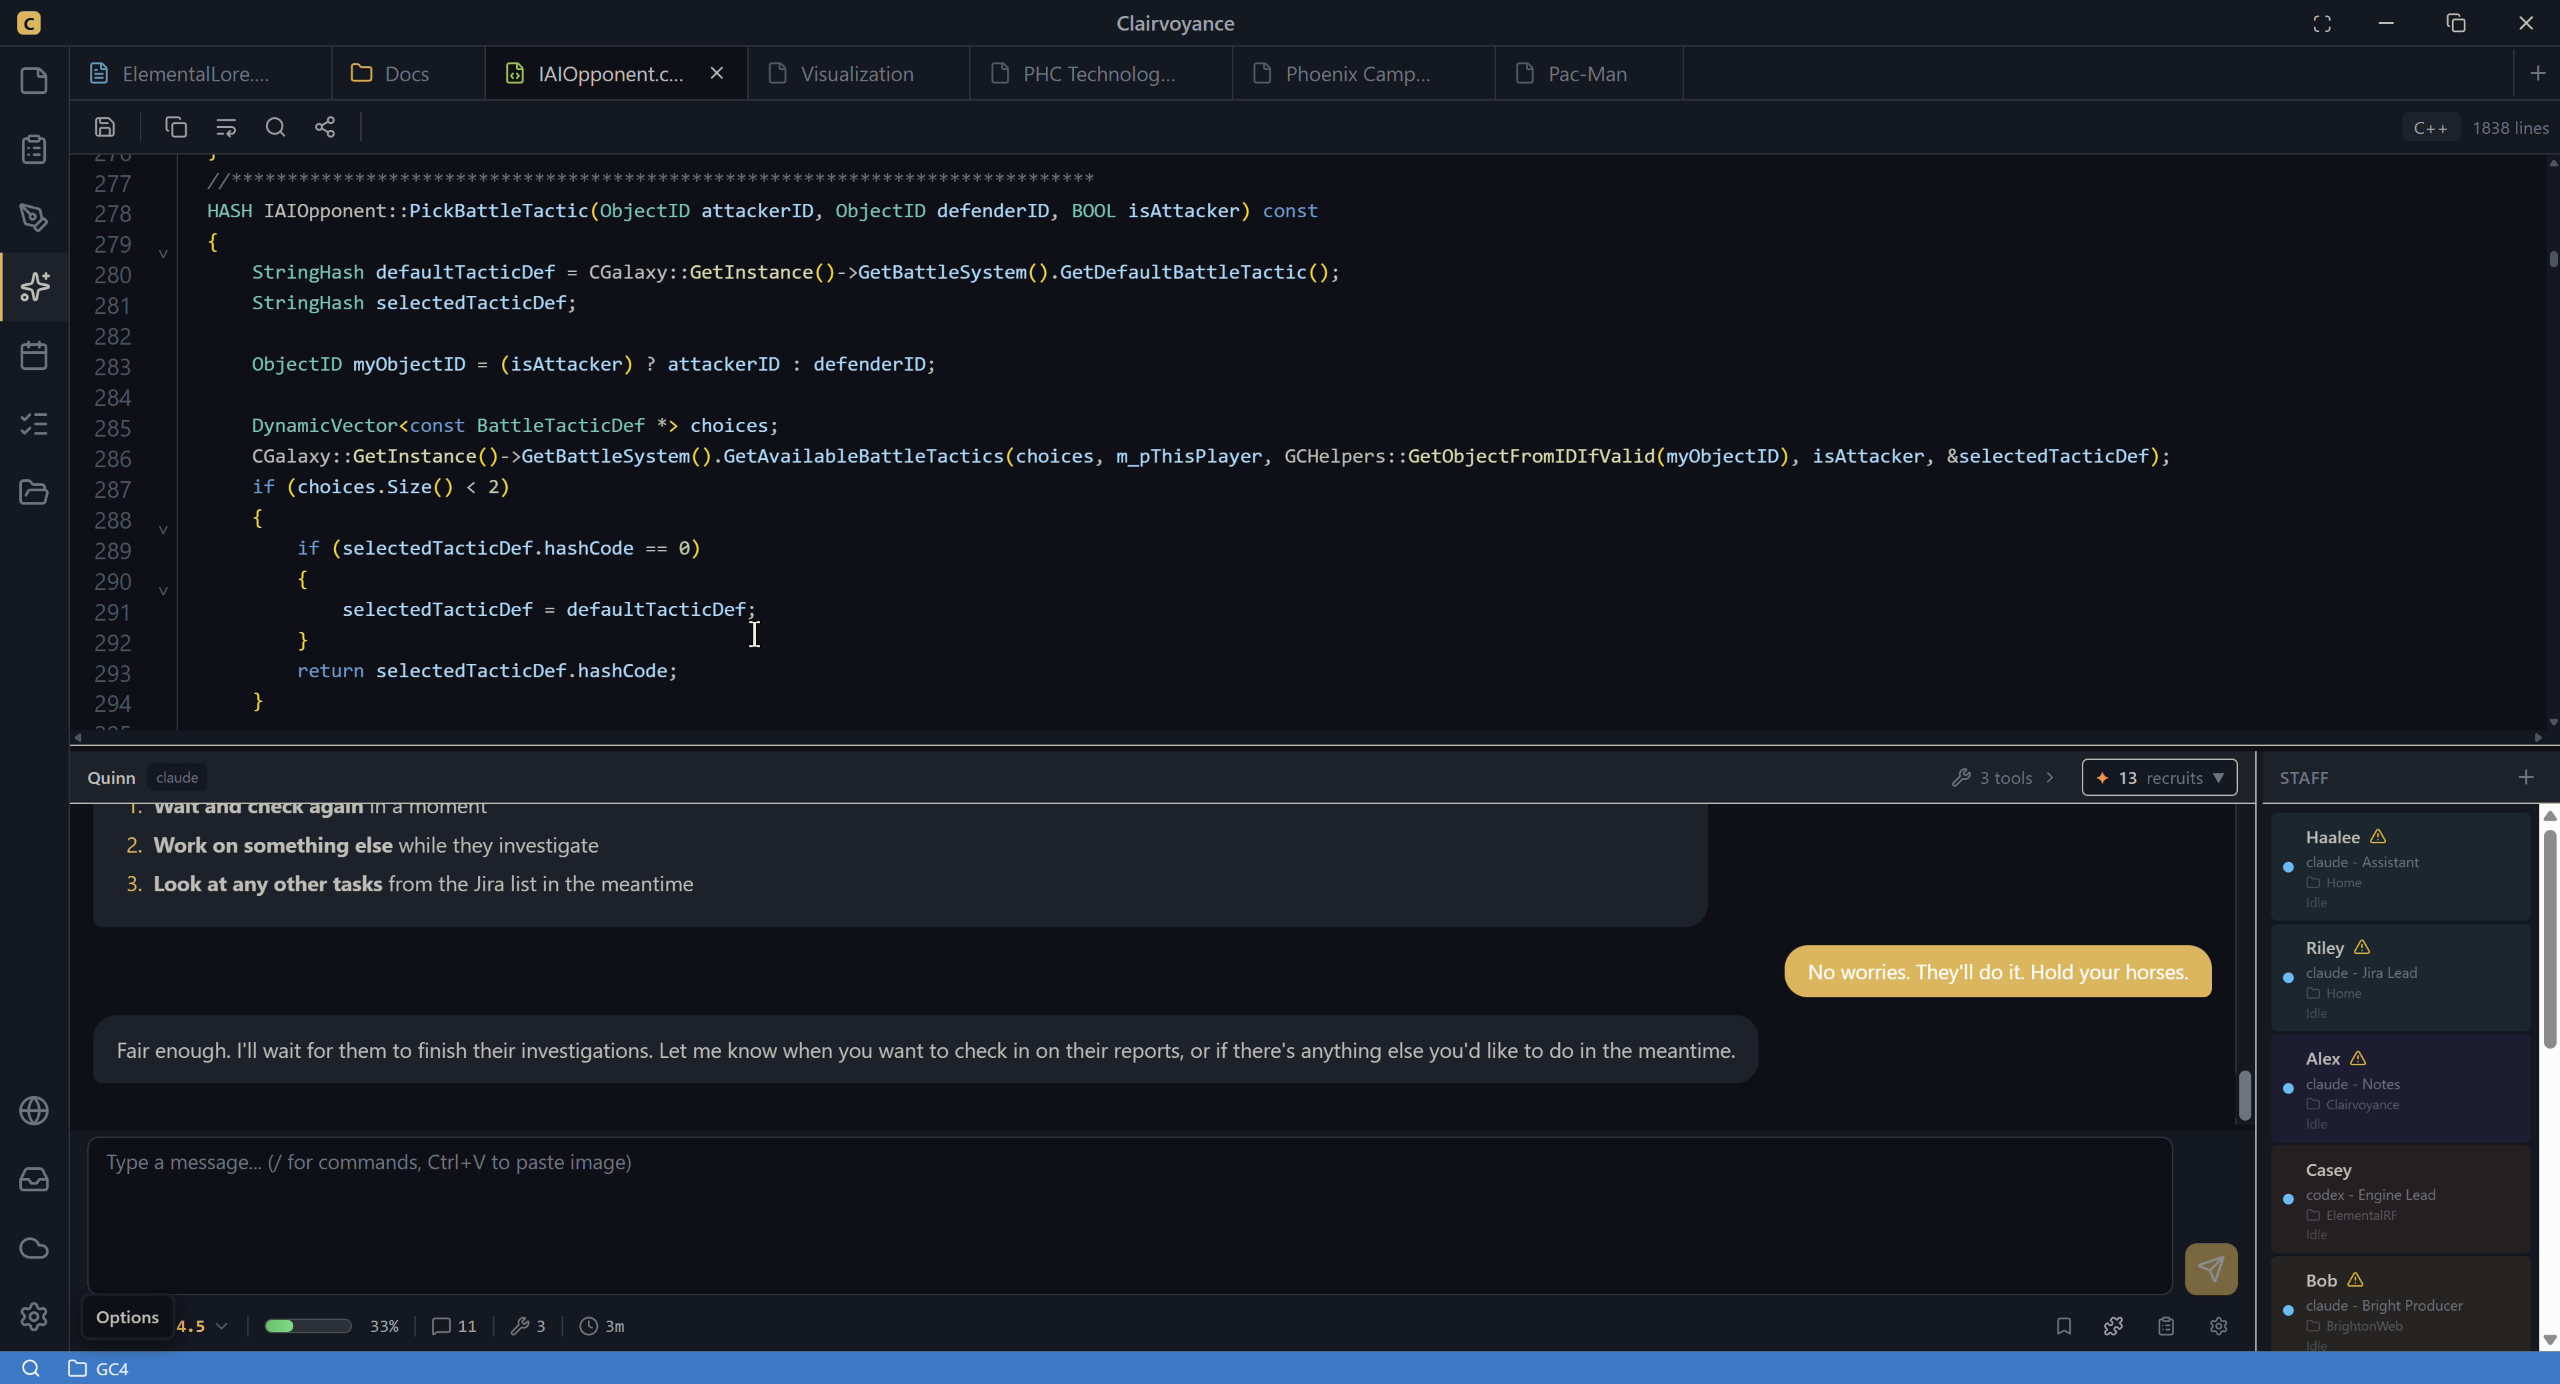Collapse code fold at line 288
This screenshot has width=2560, height=1384.
163,529
